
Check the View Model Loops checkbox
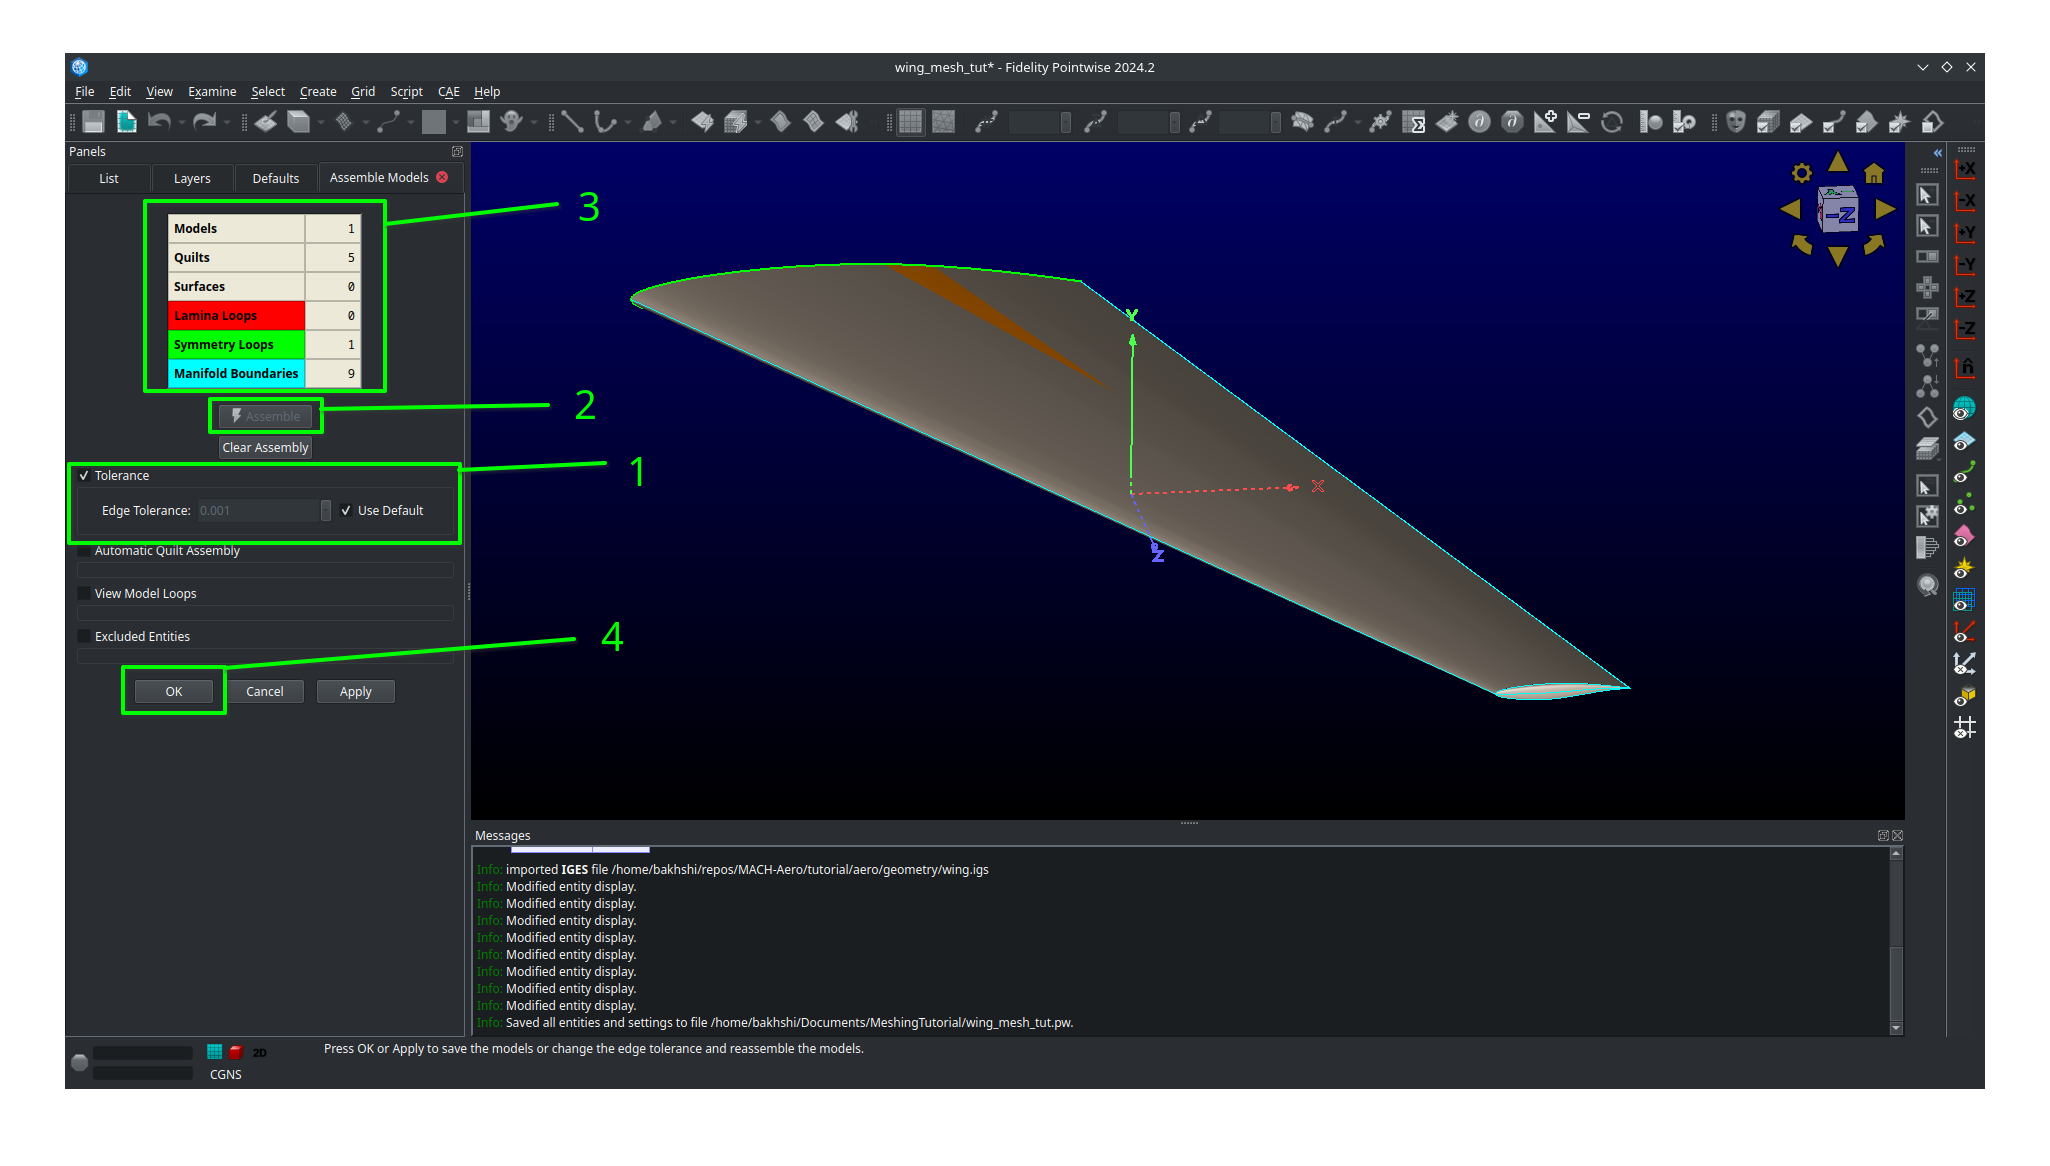point(83,592)
